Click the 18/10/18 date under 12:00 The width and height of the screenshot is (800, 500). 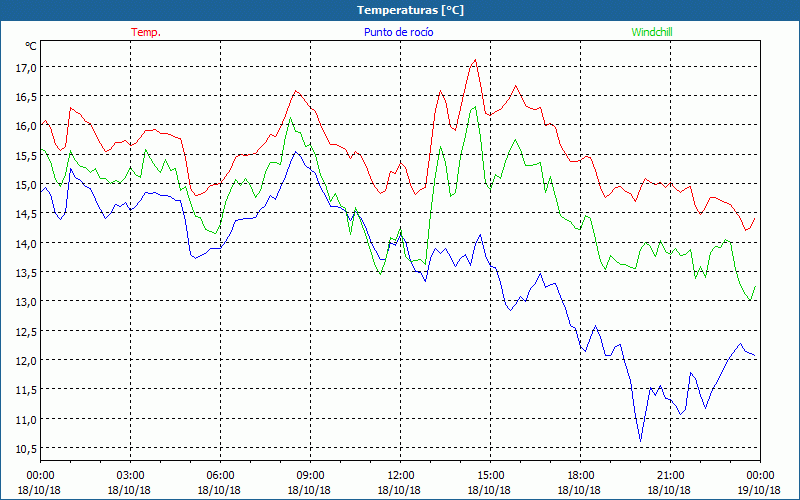[x=399, y=490]
